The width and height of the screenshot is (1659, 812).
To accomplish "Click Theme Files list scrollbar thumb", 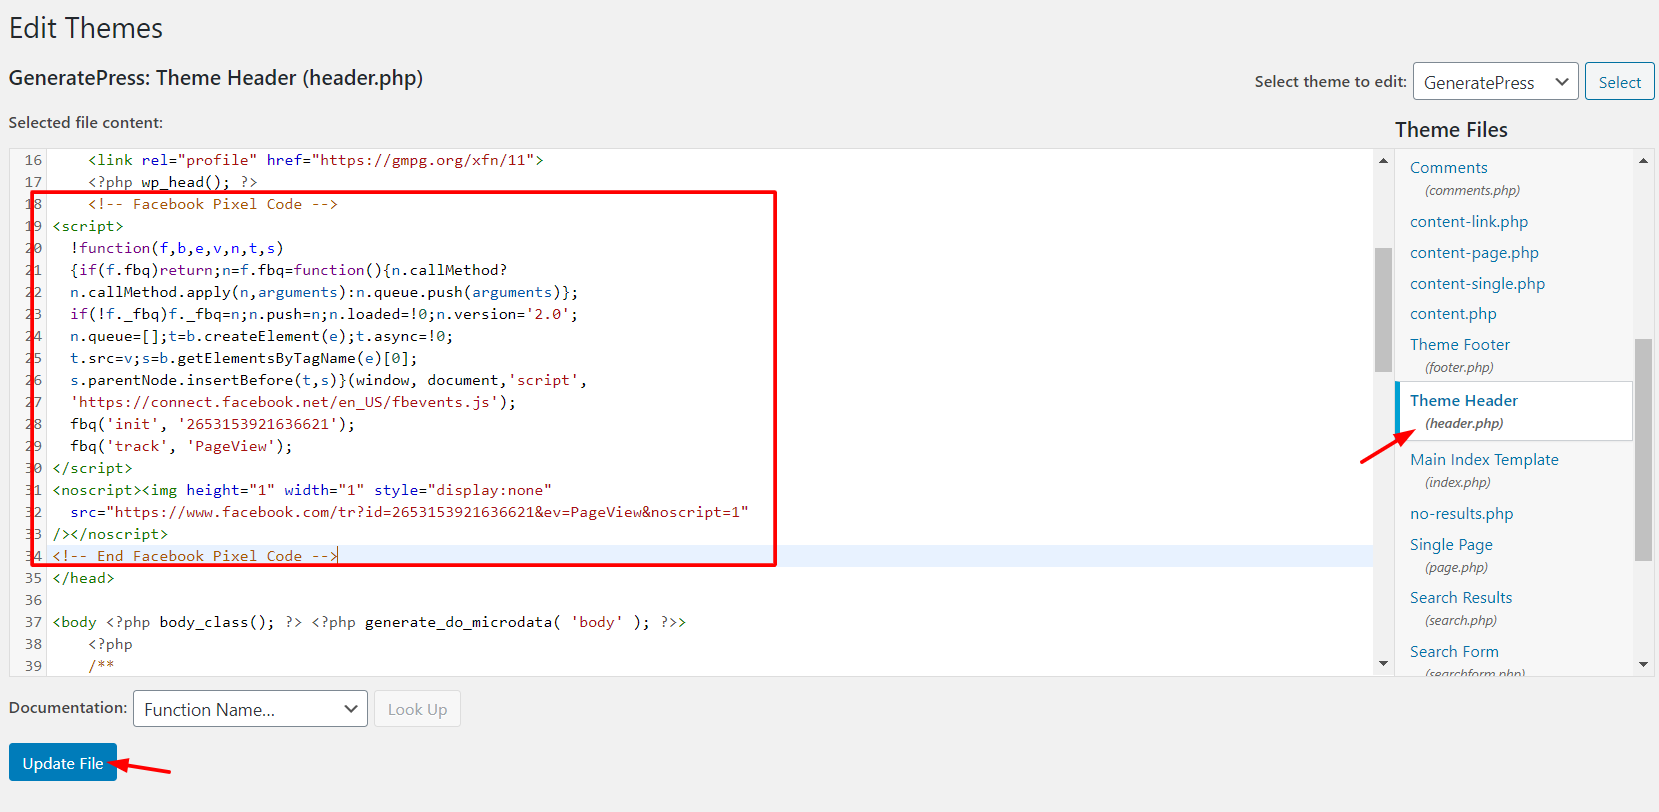I will (1643, 450).
